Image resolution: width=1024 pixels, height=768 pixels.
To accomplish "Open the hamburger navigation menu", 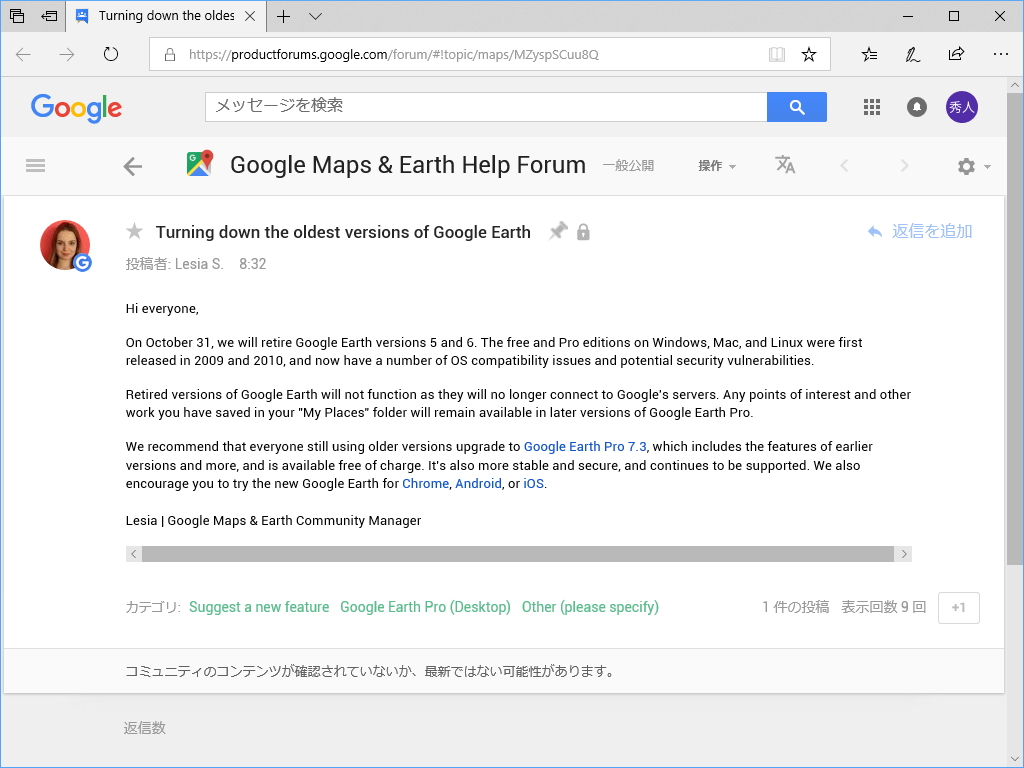I will pyautogui.click(x=35, y=165).
